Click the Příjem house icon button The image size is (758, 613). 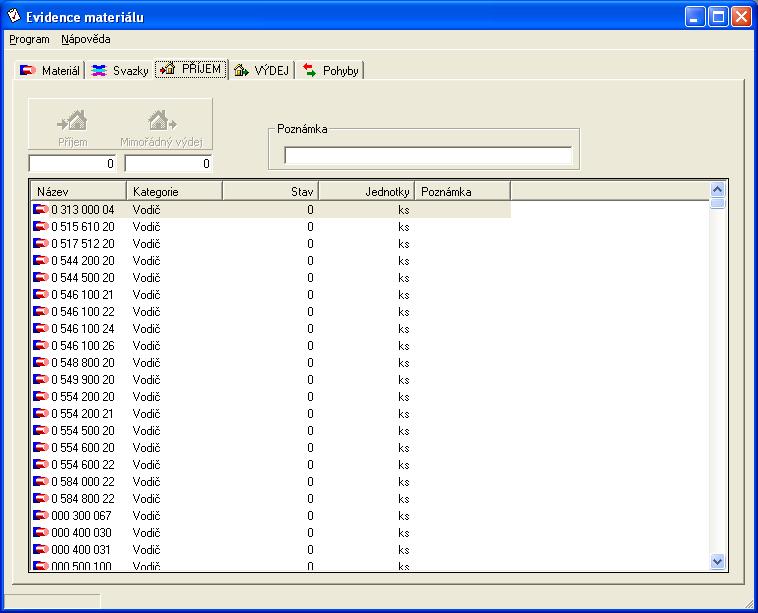coord(72,125)
